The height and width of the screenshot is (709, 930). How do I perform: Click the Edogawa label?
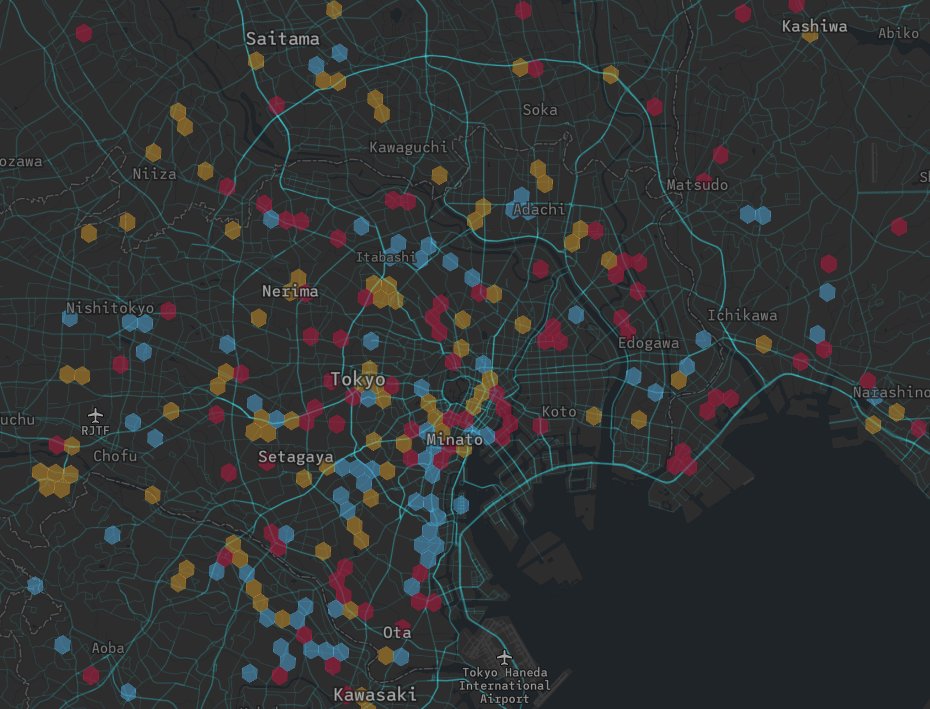point(648,343)
